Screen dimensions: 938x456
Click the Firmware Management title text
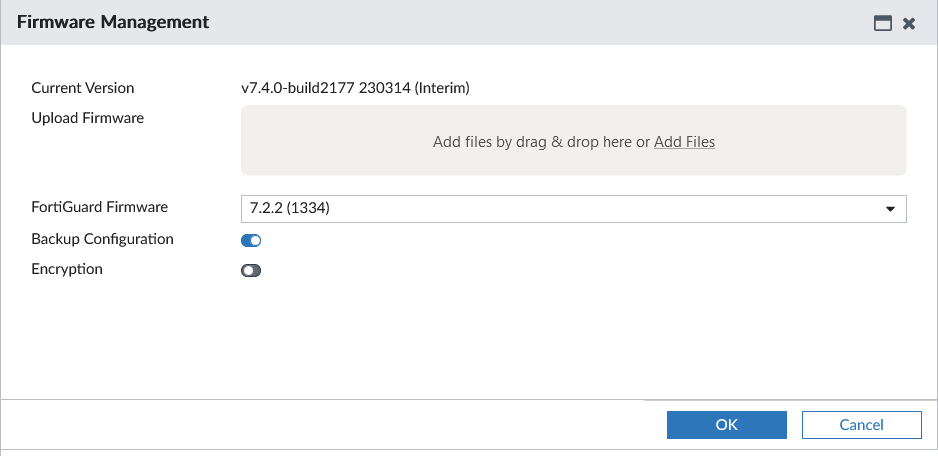[113, 22]
